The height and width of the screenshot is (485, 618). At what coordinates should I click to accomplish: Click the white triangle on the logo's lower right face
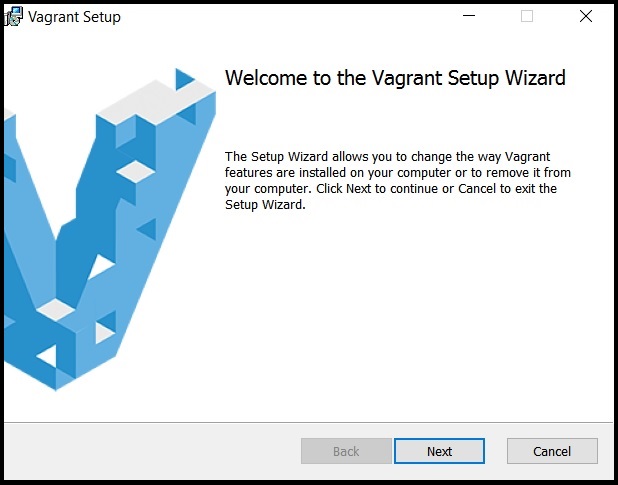(x=104, y=333)
